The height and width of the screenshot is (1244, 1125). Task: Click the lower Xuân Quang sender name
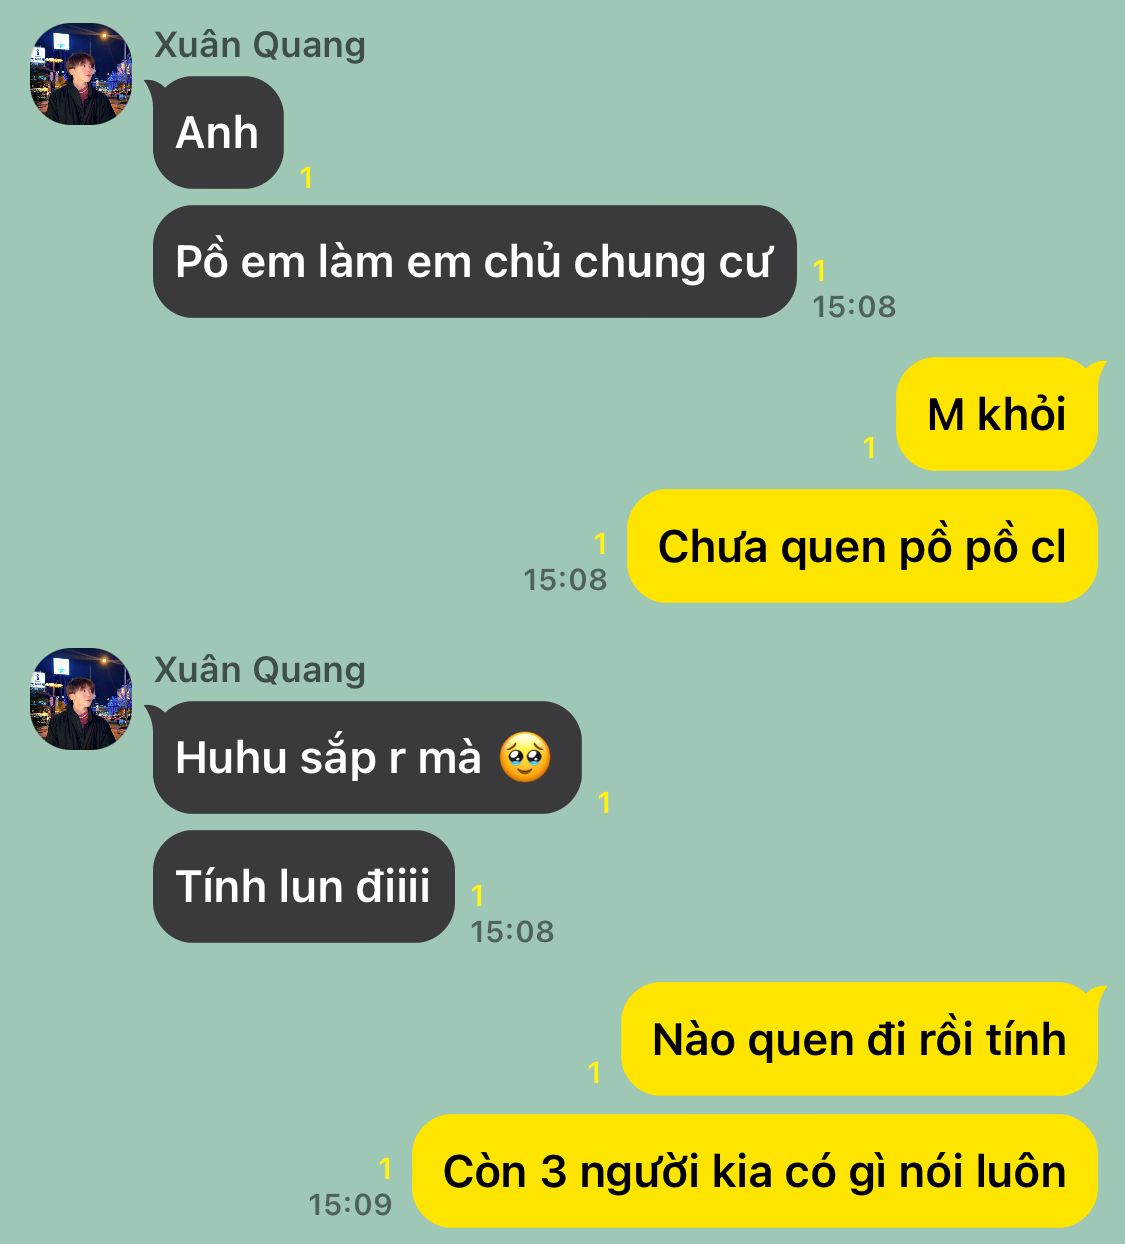tap(260, 670)
